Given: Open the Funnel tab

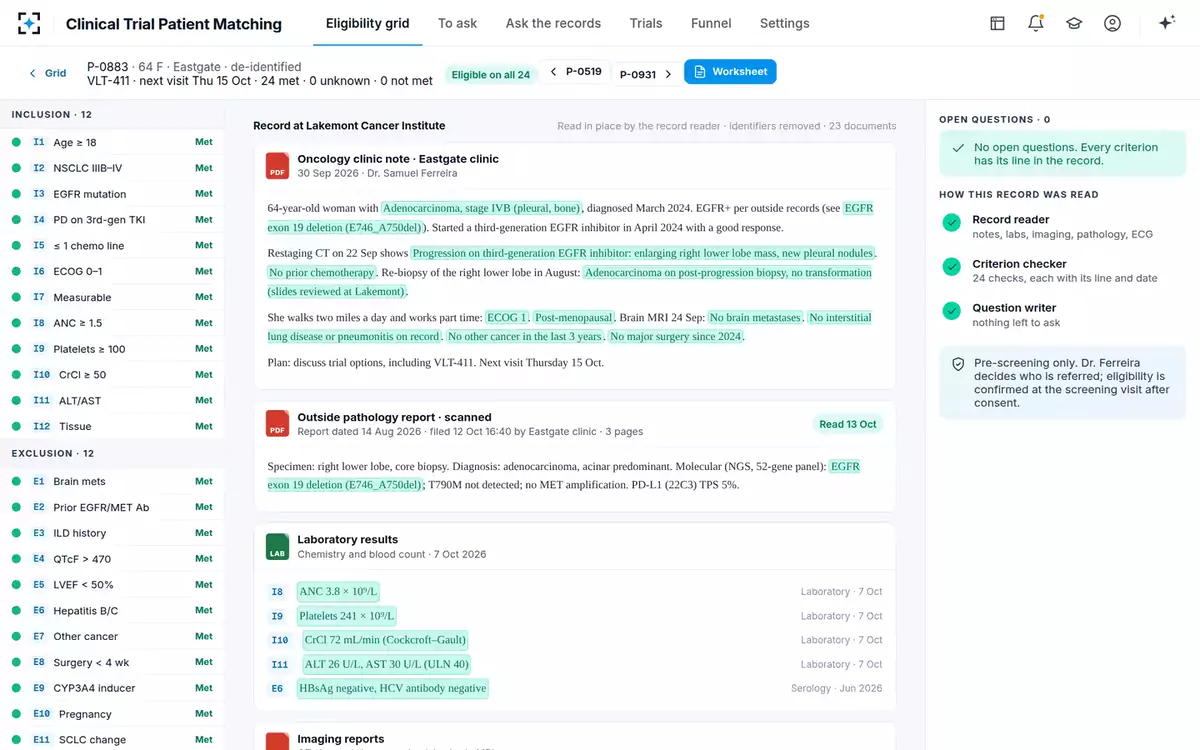Looking at the screenshot, I should pos(711,23).
